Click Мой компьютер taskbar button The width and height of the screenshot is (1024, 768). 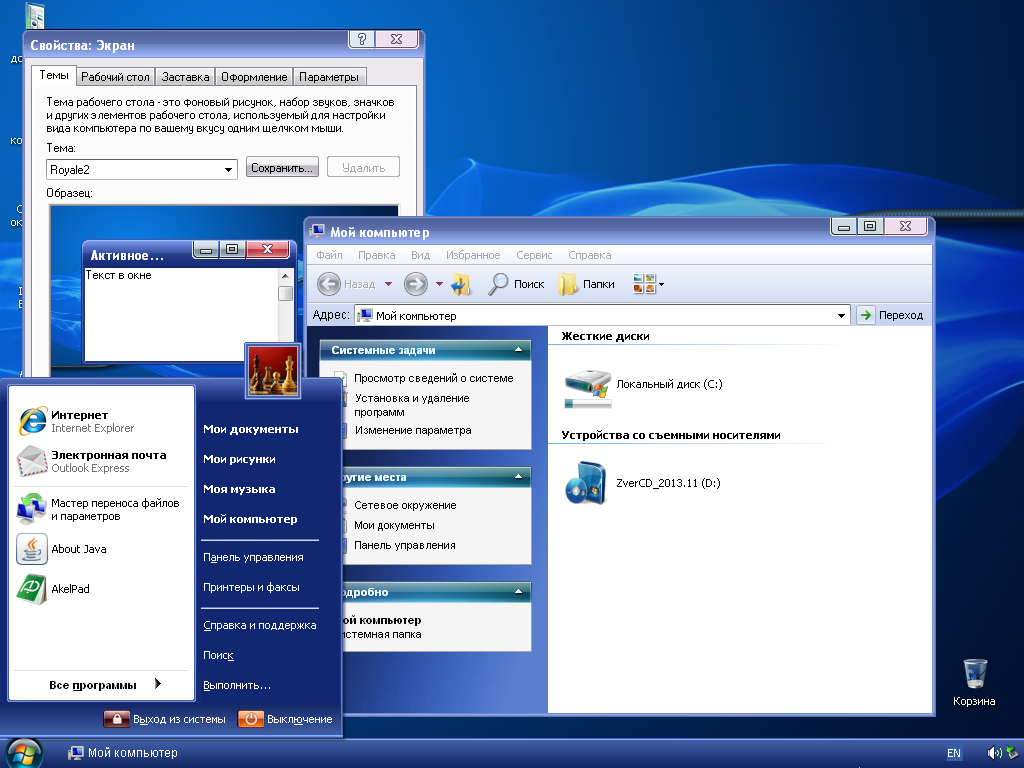[123, 753]
